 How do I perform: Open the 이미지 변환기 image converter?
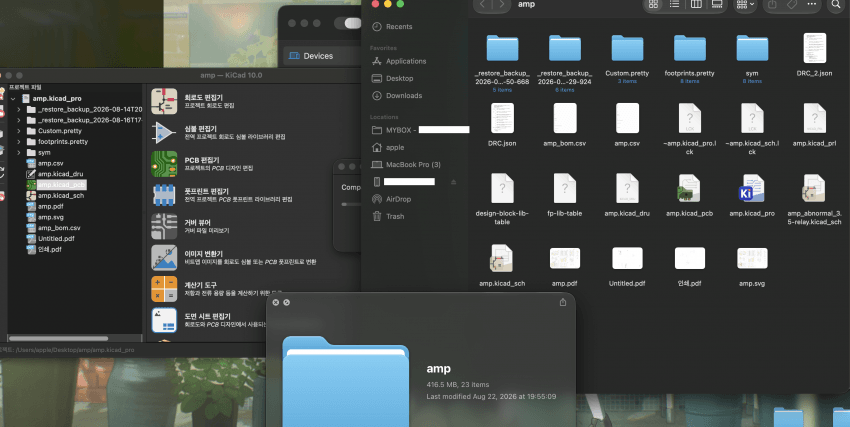click(164, 258)
